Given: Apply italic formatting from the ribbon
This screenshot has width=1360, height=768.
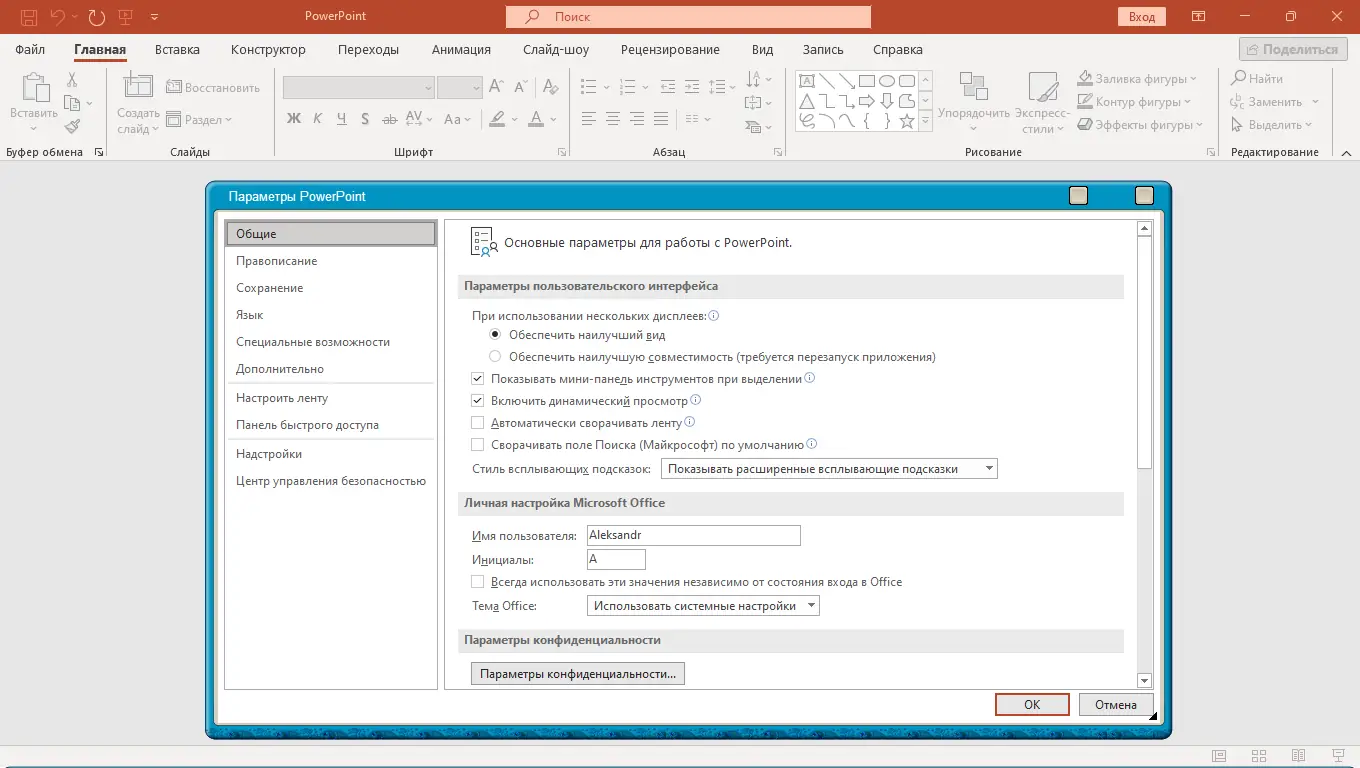Looking at the screenshot, I should tap(316, 119).
